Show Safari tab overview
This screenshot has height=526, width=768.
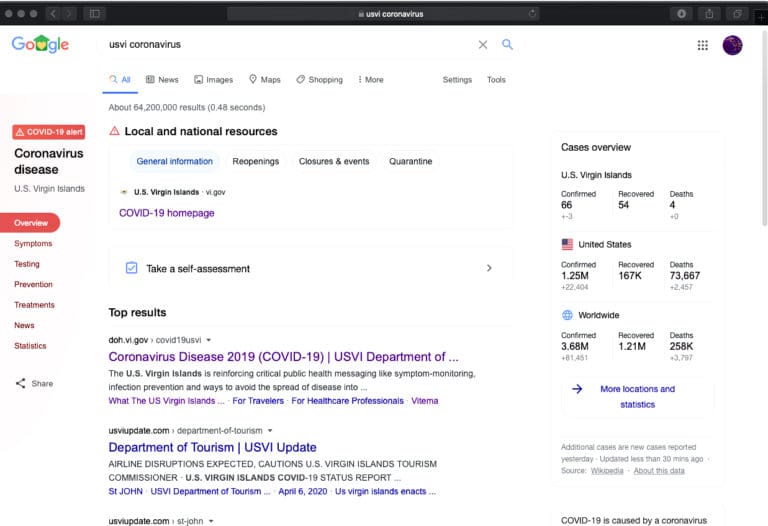tap(738, 14)
